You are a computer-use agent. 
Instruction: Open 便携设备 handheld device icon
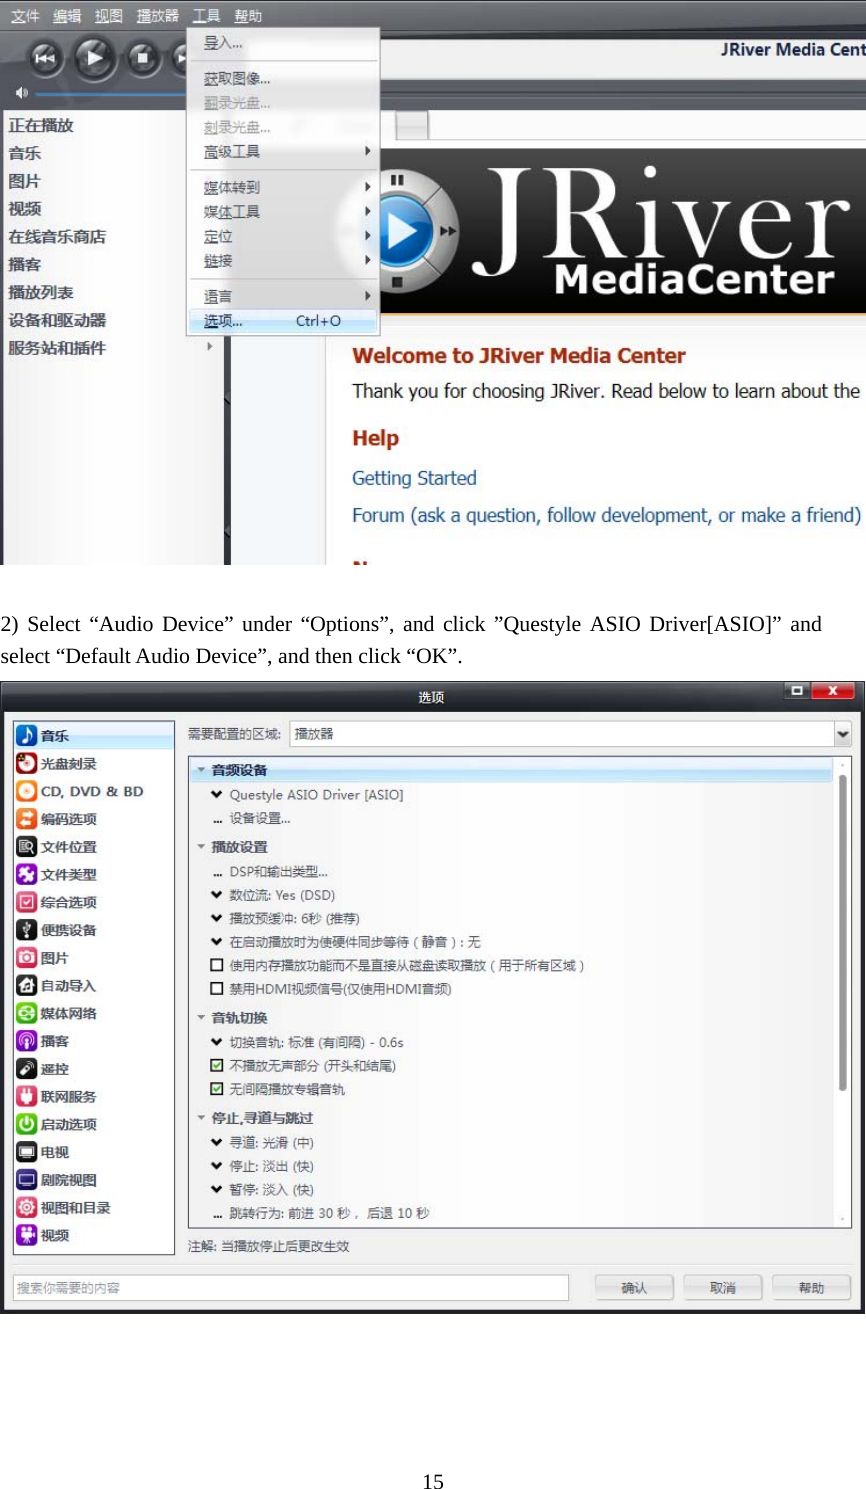click(x=27, y=930)
